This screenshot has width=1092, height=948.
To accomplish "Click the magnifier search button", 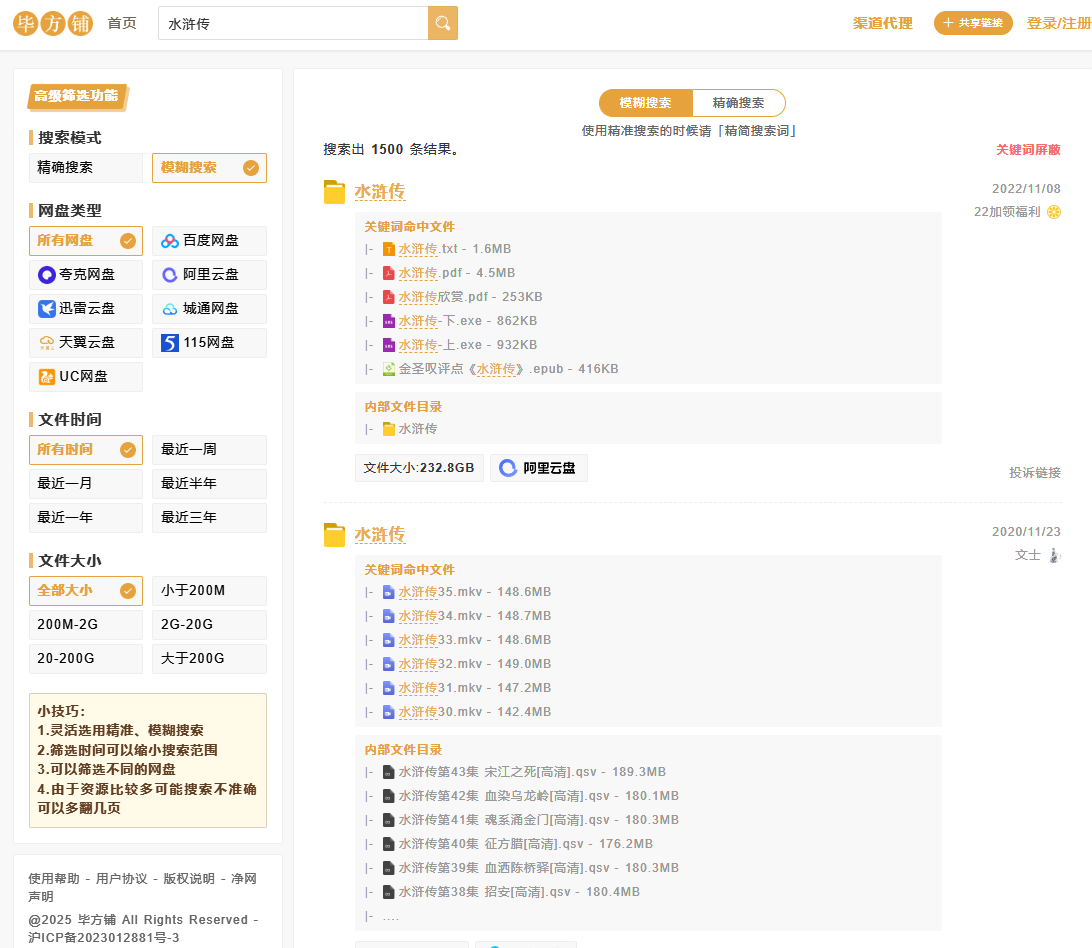I will pos(442,23).
